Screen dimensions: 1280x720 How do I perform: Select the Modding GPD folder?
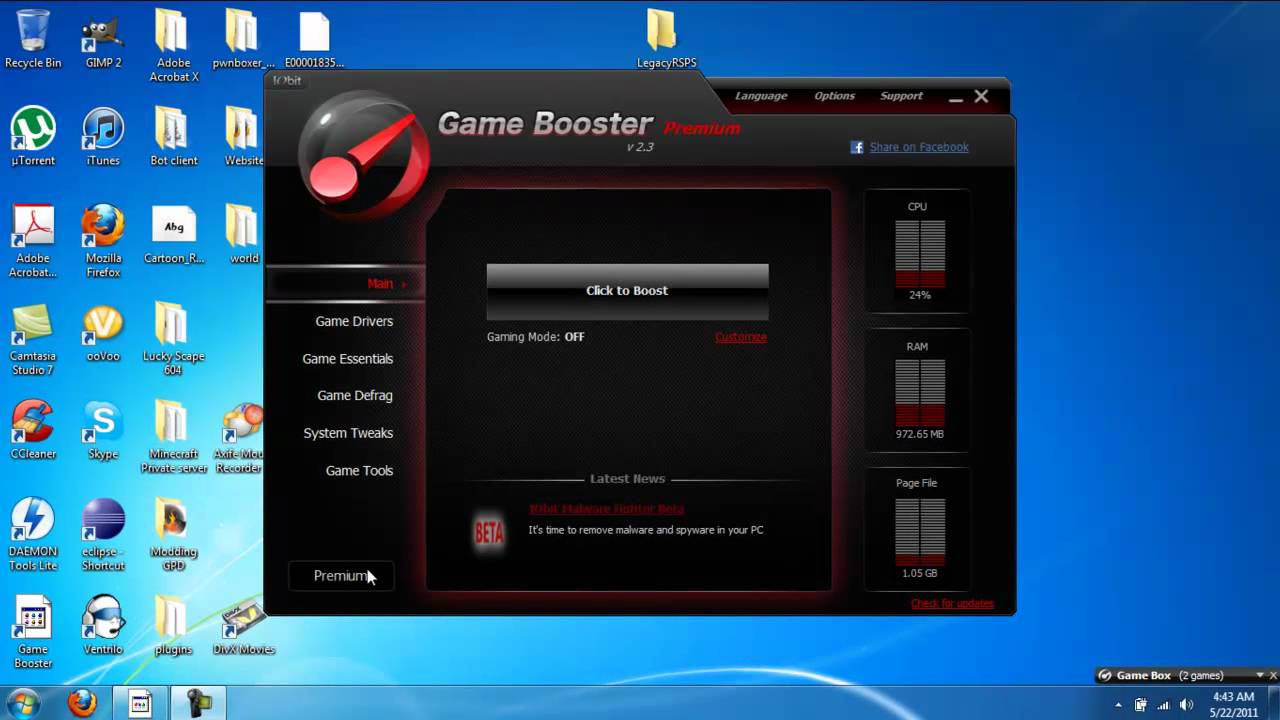click(174, 535)
